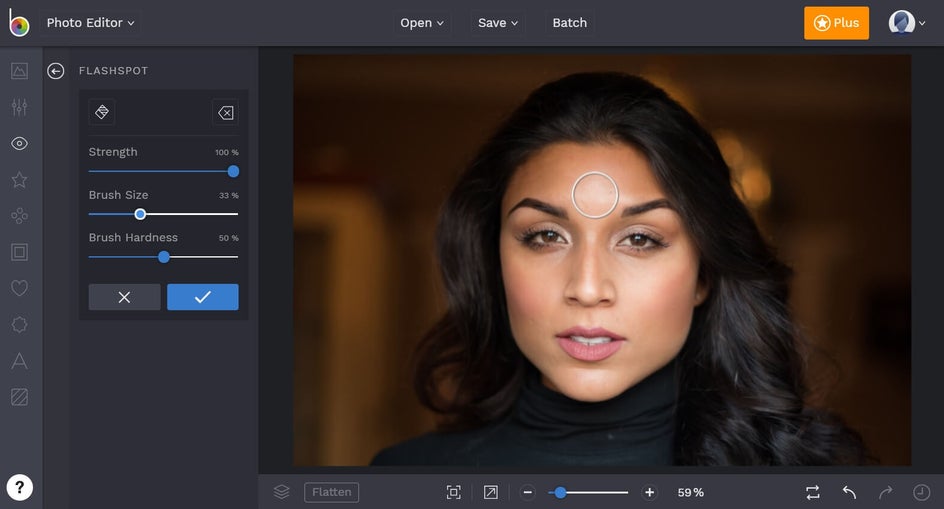Click the fit-to-screen icon

[x=454, y=492]
